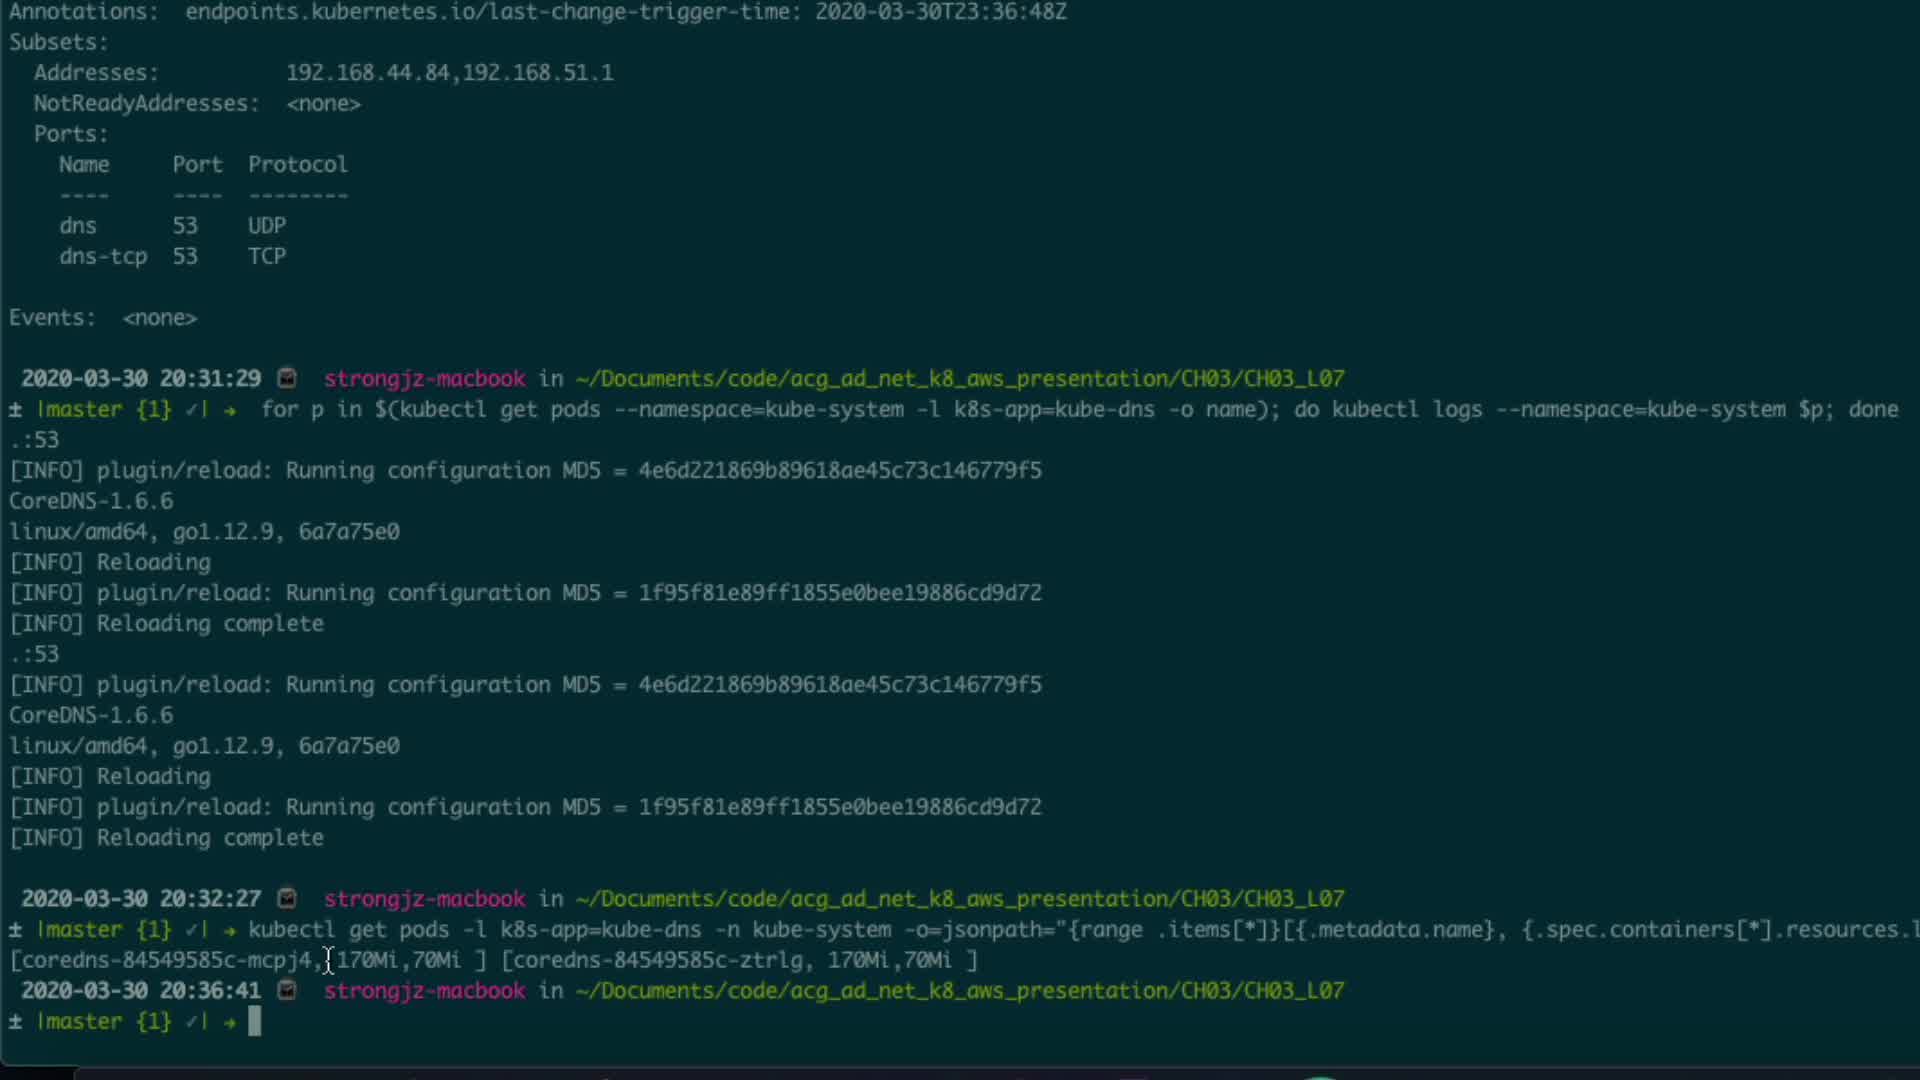This screenshot has width=1920, height=1080.
Task: Click the prompt arrow on the last empty prompt line
Action: click(230, 1022)
